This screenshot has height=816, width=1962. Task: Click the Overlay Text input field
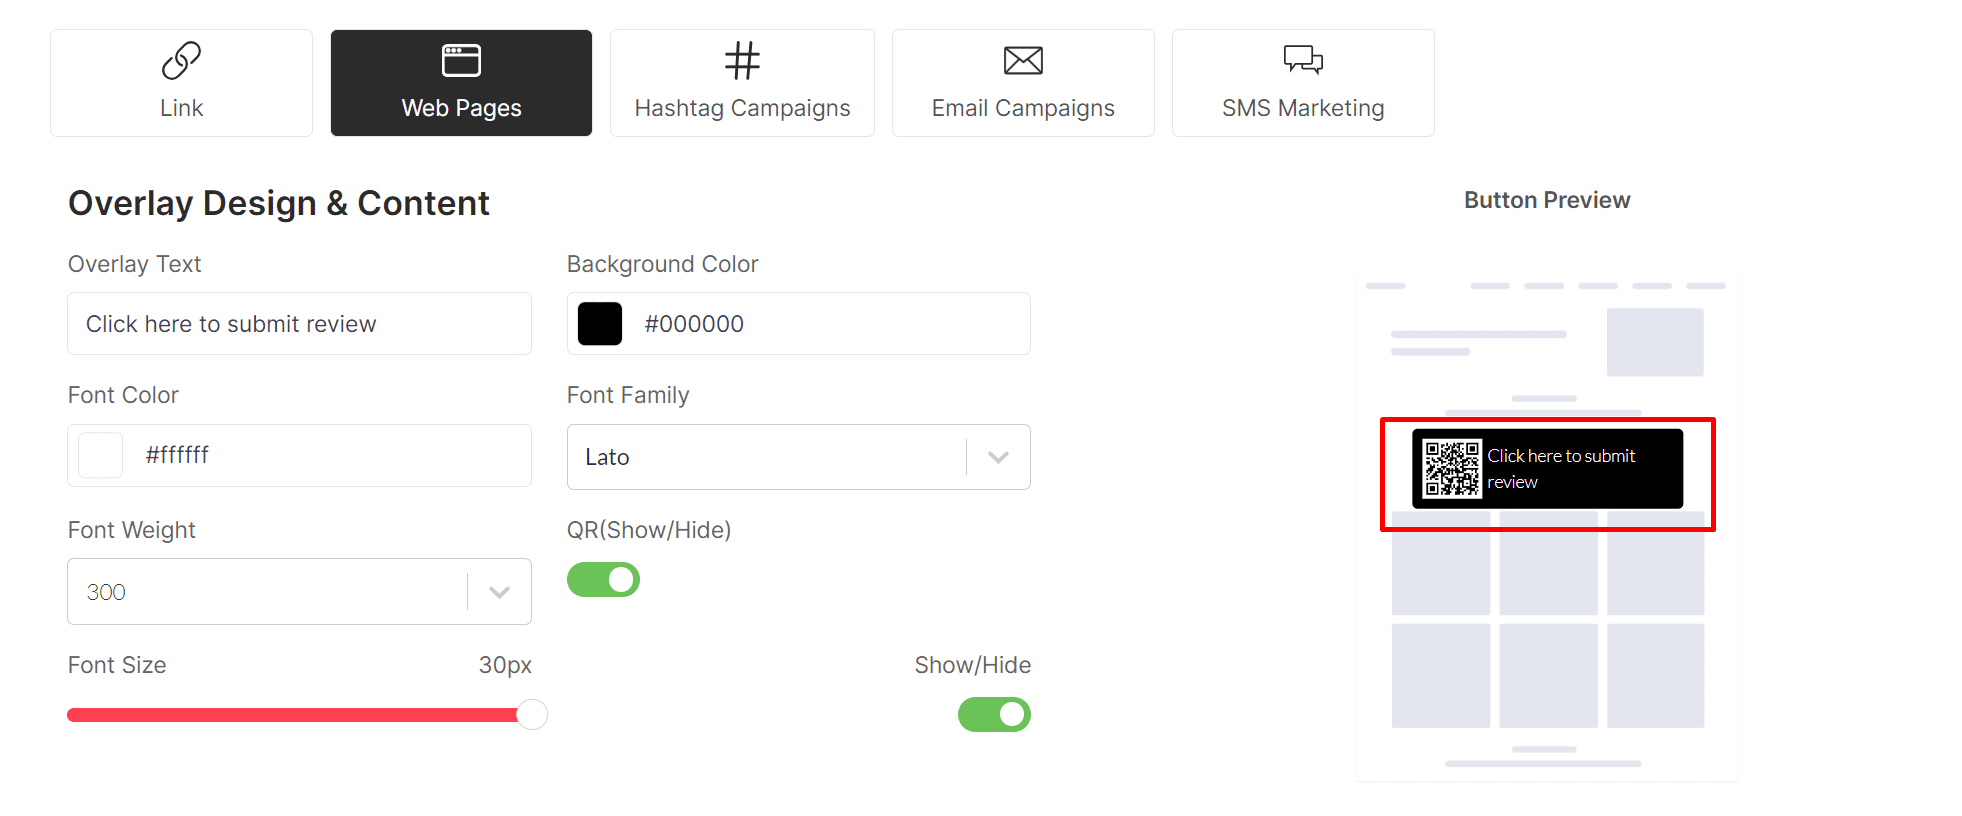pyautogui.click(x=299, y=324)
